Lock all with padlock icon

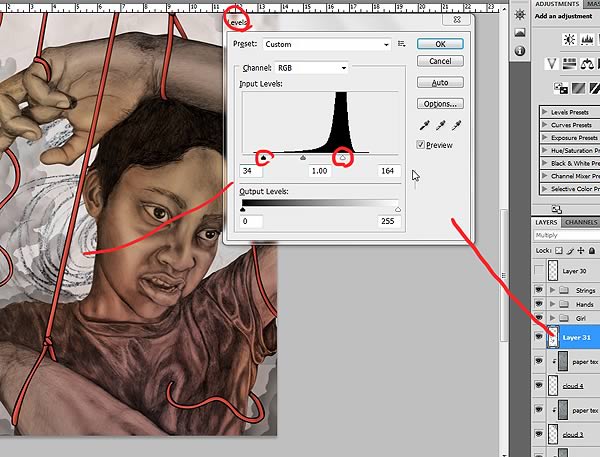[x=592, y=251]
